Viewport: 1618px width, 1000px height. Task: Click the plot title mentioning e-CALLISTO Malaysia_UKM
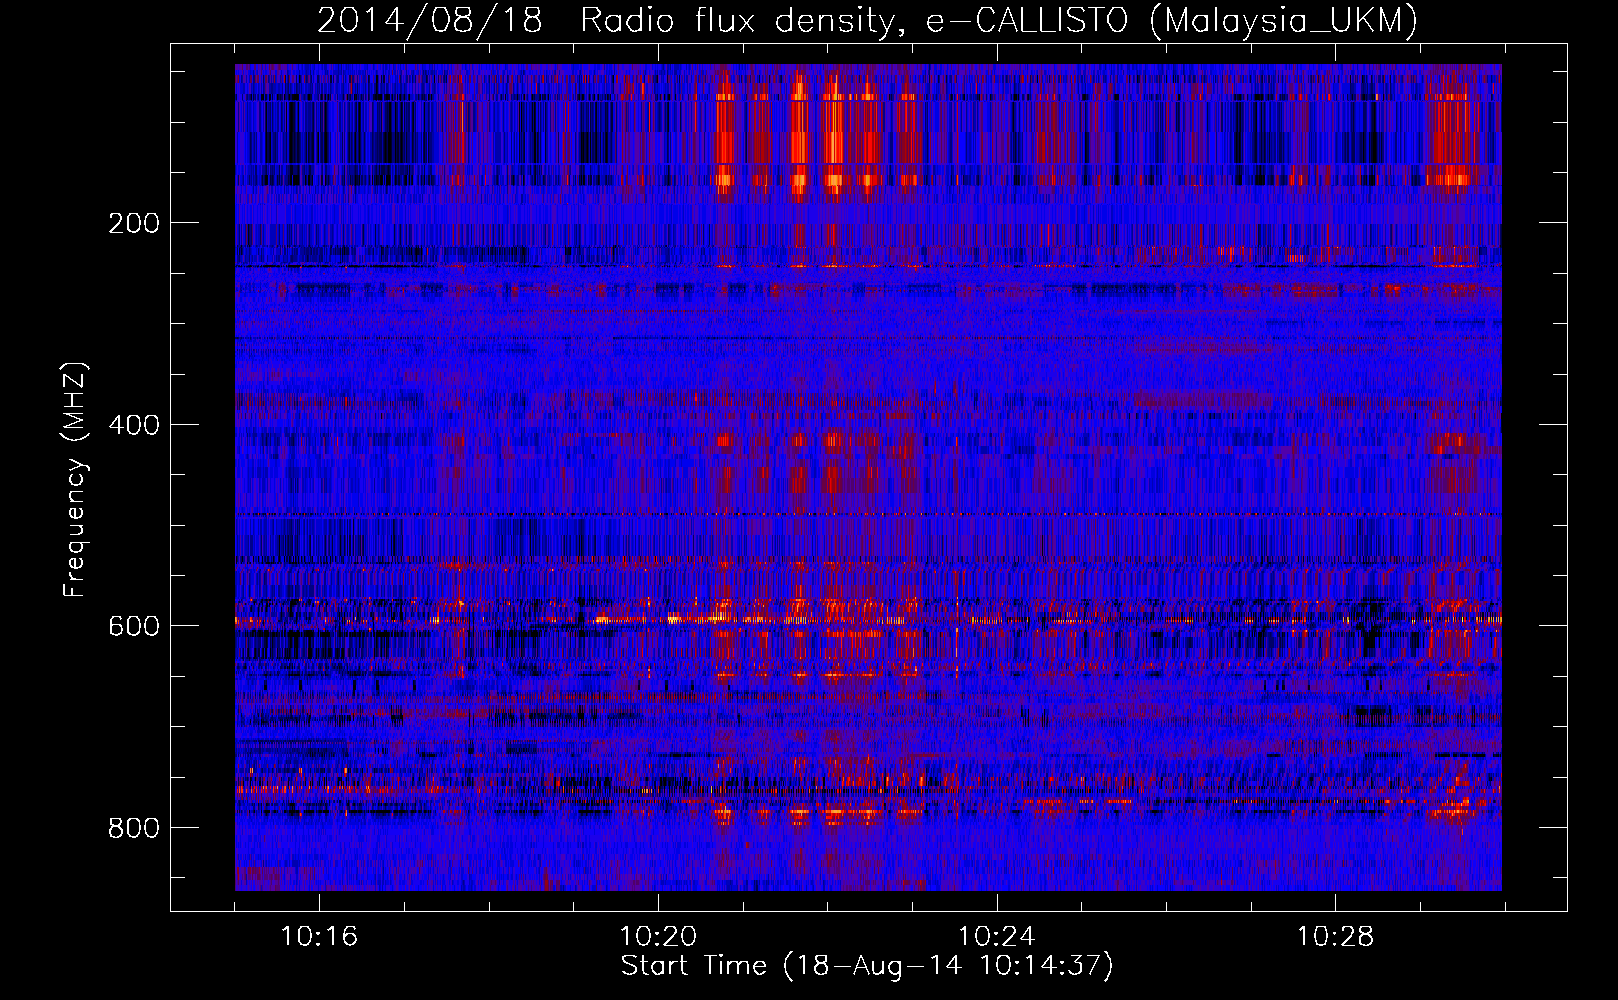(867, 20)
